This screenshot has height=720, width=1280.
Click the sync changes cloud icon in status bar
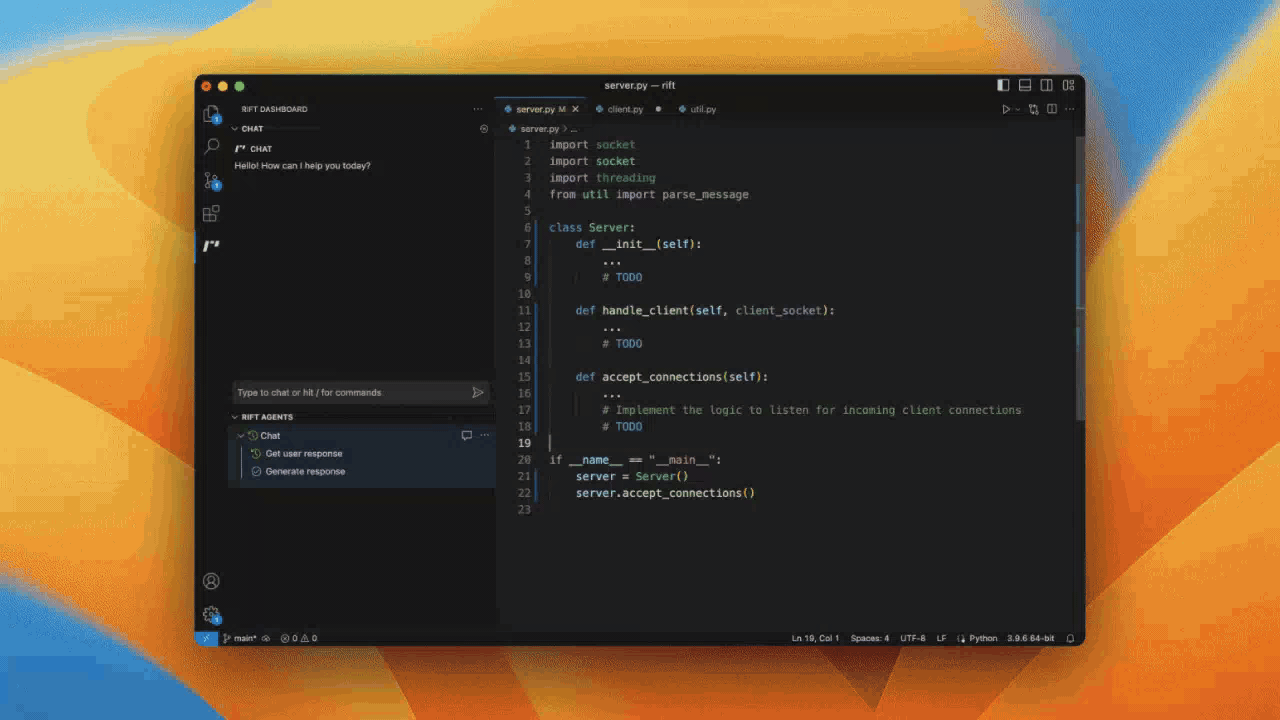(266, 638)
